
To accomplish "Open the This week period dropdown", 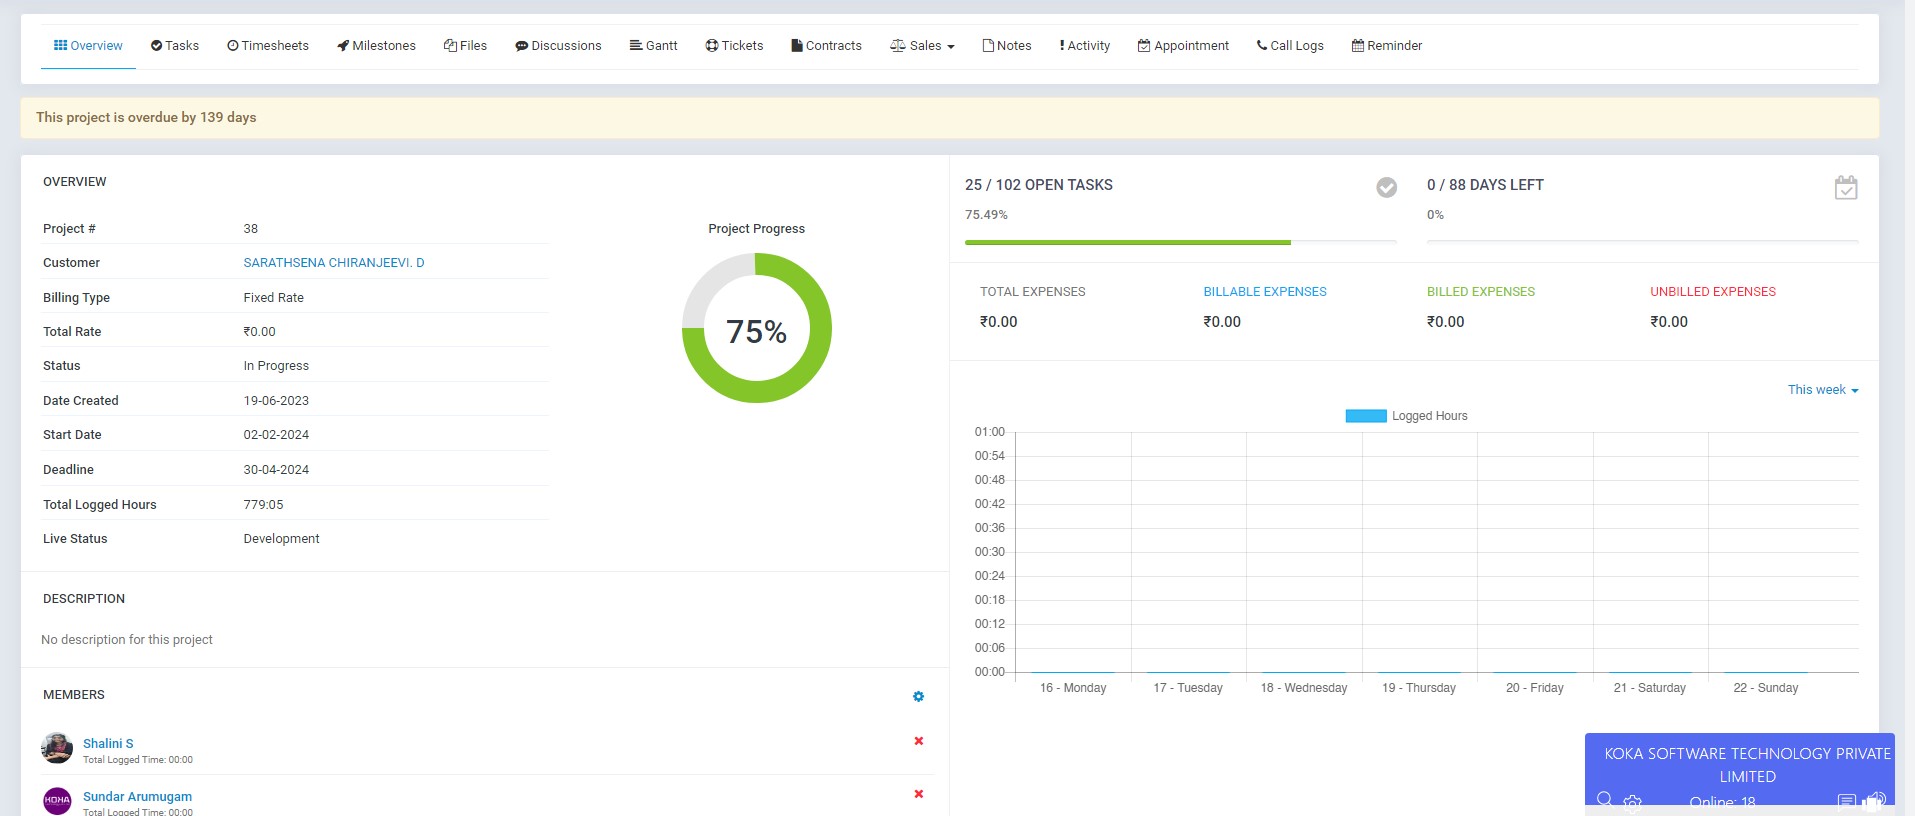I will point(1822,390).
